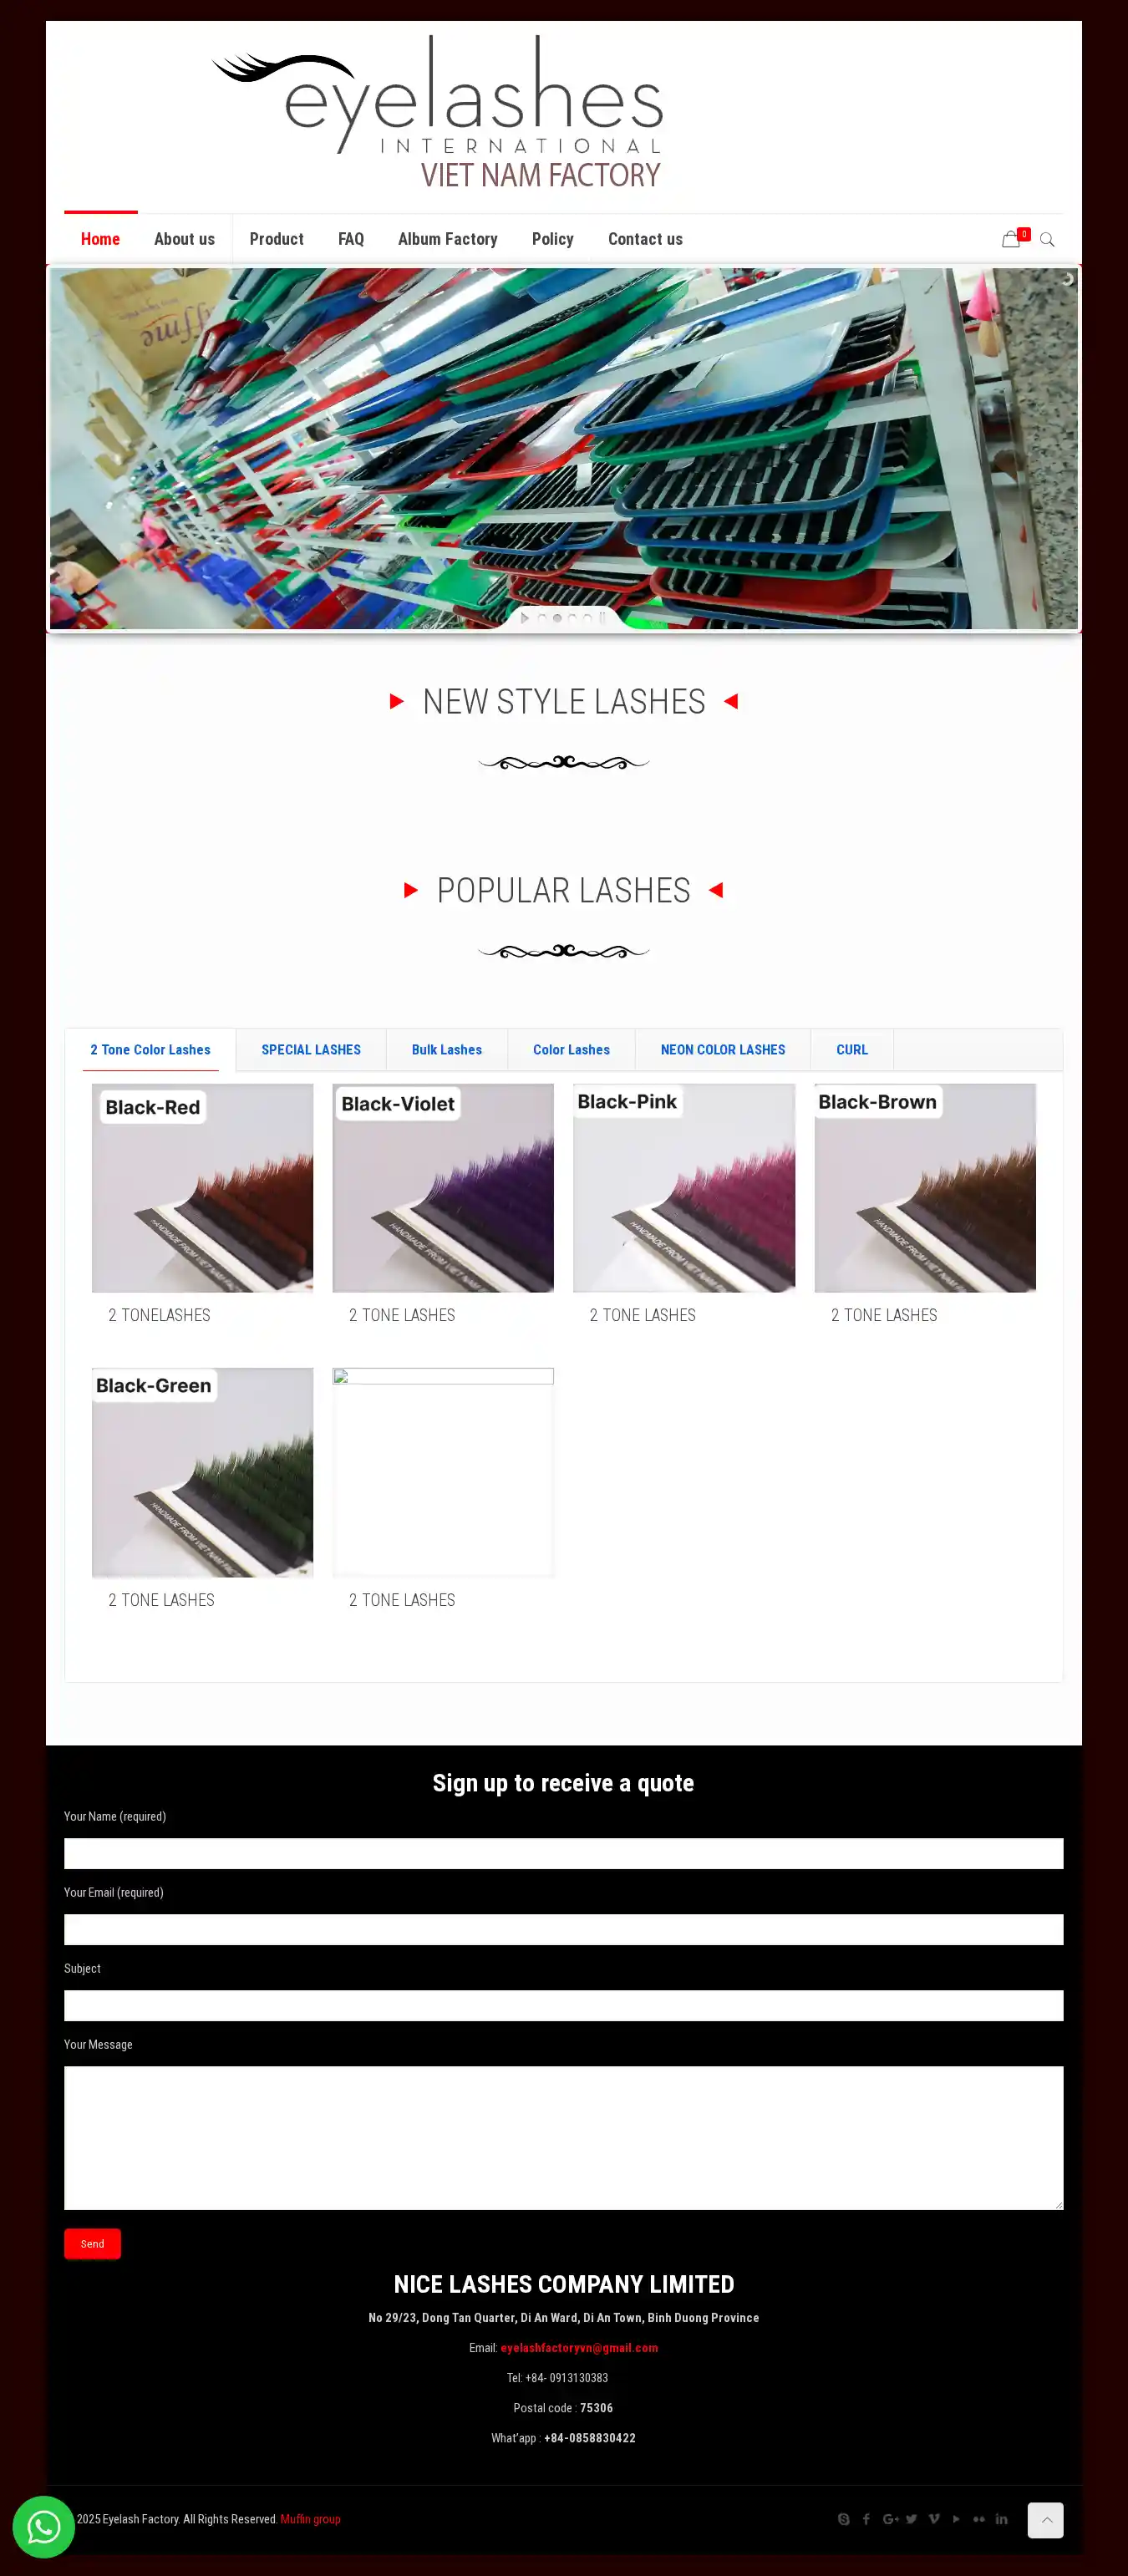Click the Skype footer icon
The image size is (1128, 2576).
pyautogui.click(x=843, y=2519)
